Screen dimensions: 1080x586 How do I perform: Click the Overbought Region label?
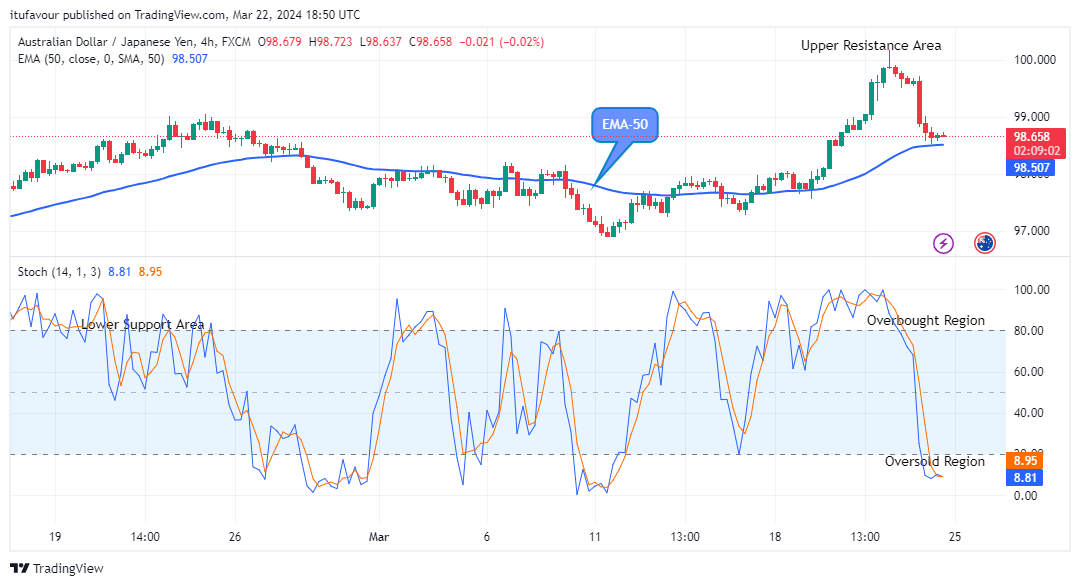926,320
